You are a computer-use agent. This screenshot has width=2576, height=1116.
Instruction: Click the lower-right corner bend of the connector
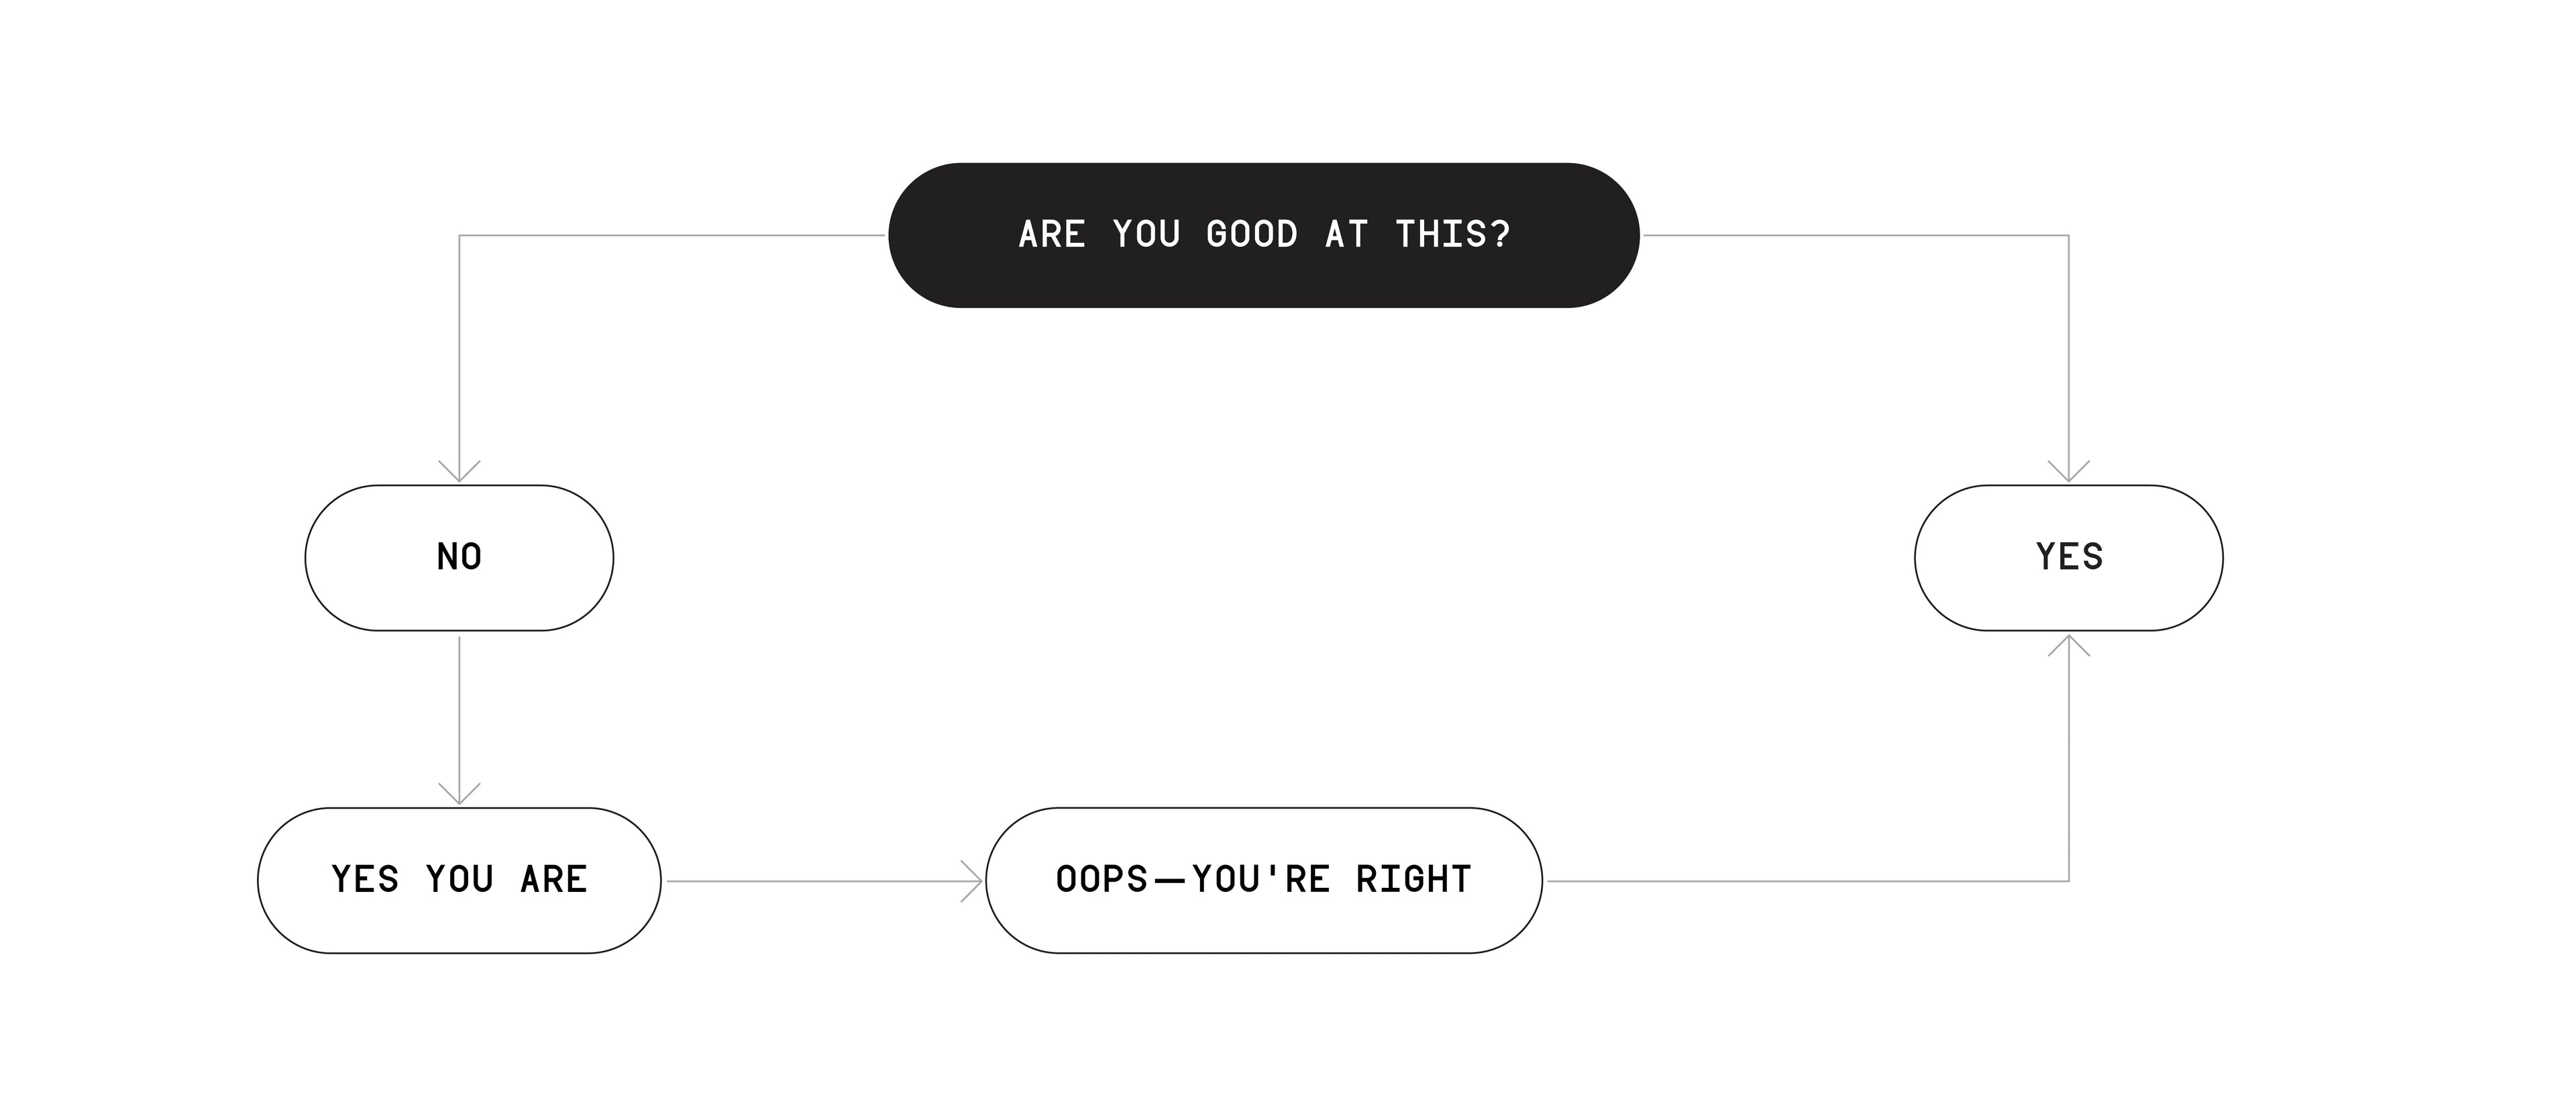tap(2069, 881)
